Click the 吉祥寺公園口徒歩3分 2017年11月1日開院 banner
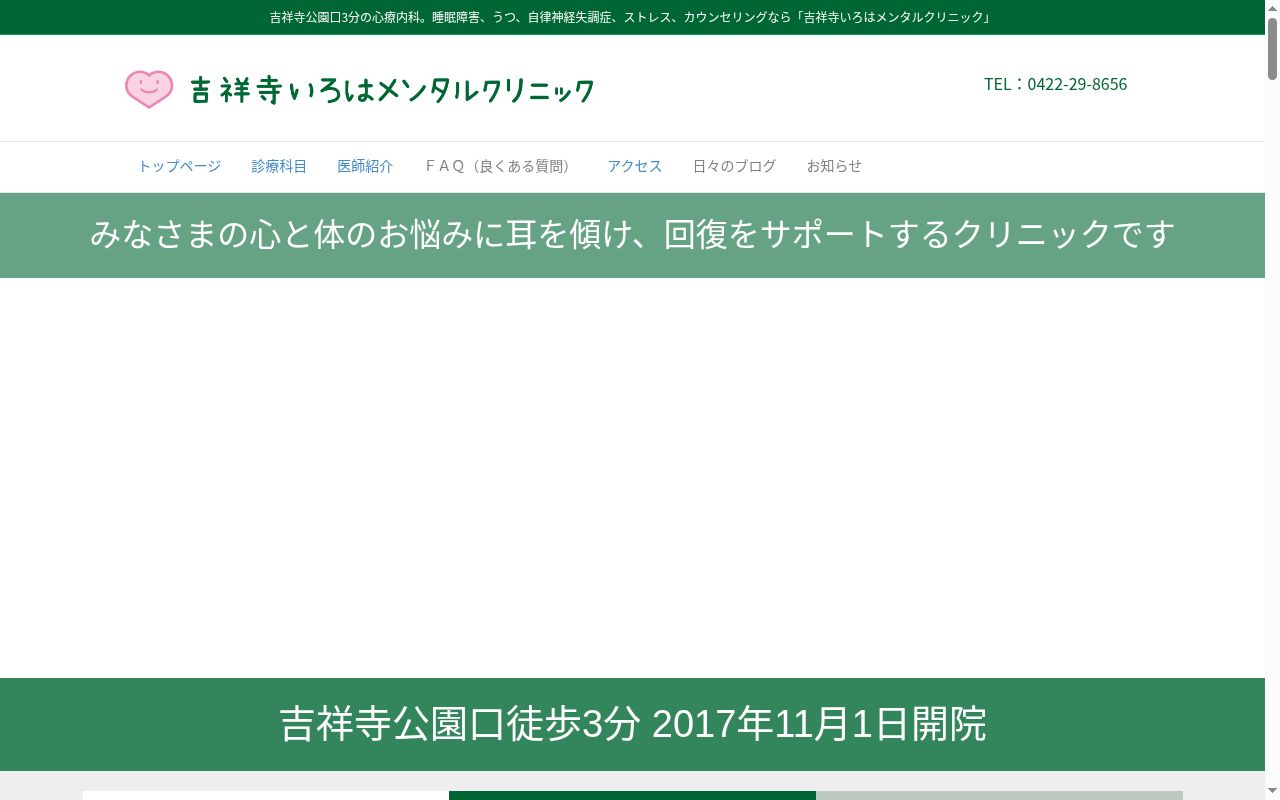This screenshot has height=800, width=1280. point(632,724)
